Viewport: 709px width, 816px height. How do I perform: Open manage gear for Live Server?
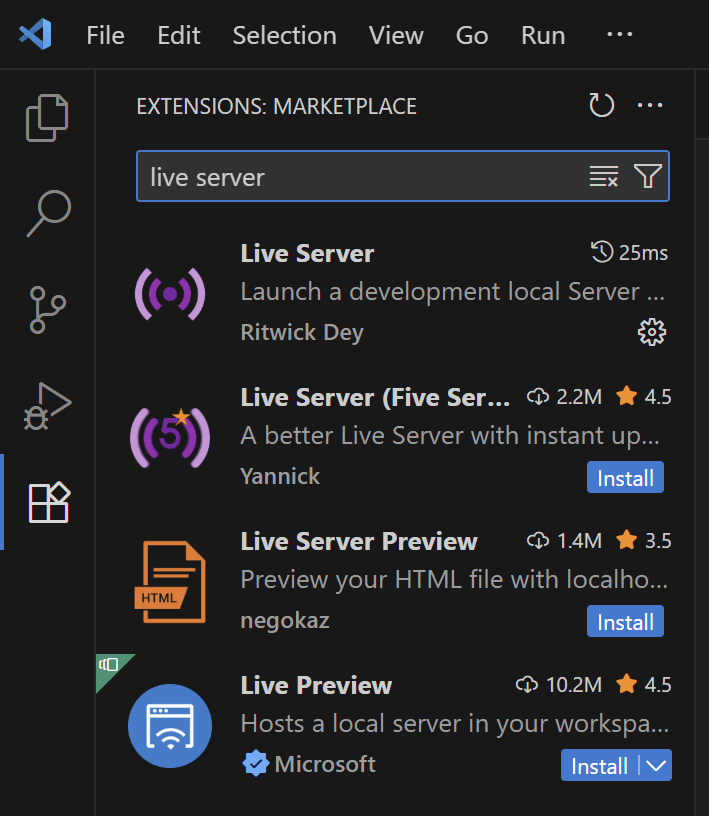(x=652, y=332)
